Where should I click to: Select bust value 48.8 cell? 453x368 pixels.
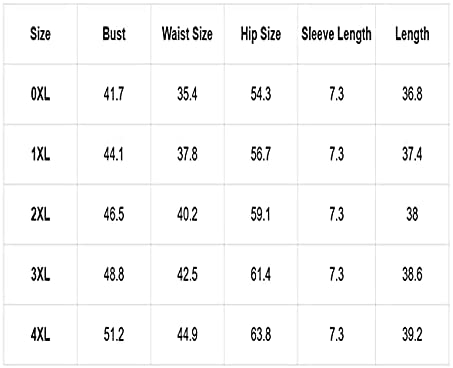114,275
